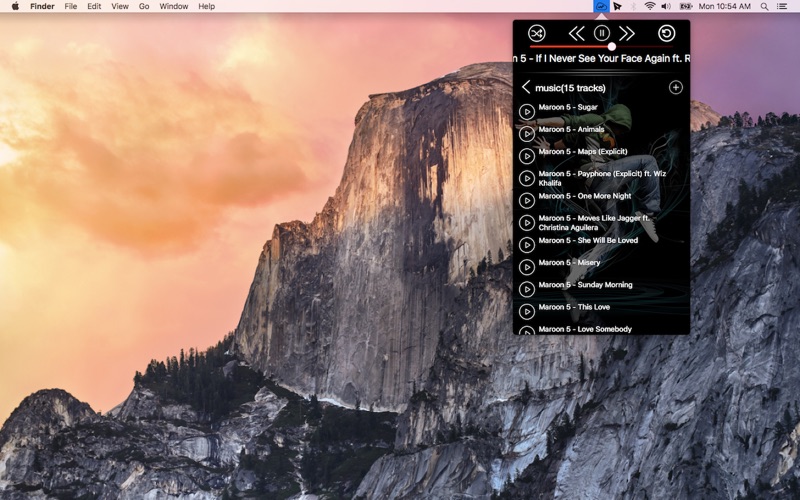Open the Window menu
Image resolution: width=800 pixels, height=500 pixels.
[173, 6]
